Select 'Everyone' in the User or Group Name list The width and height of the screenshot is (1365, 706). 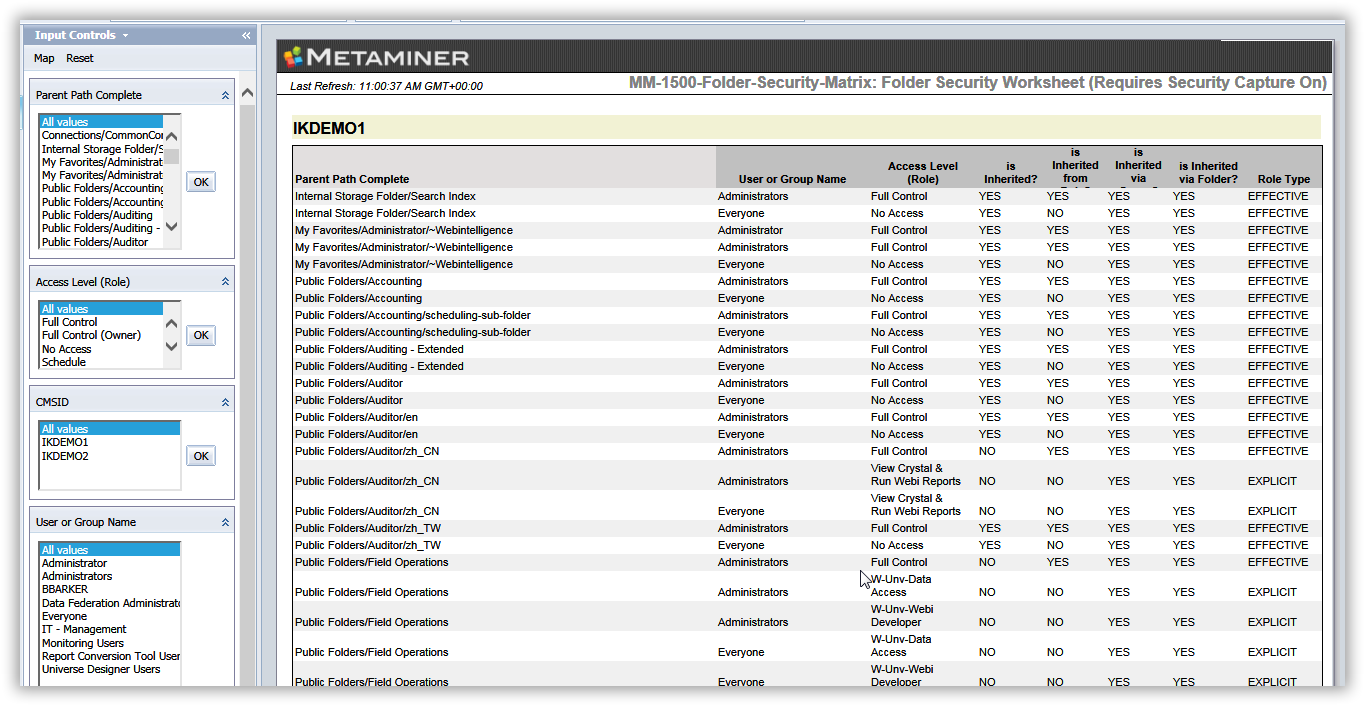(110, 616)
